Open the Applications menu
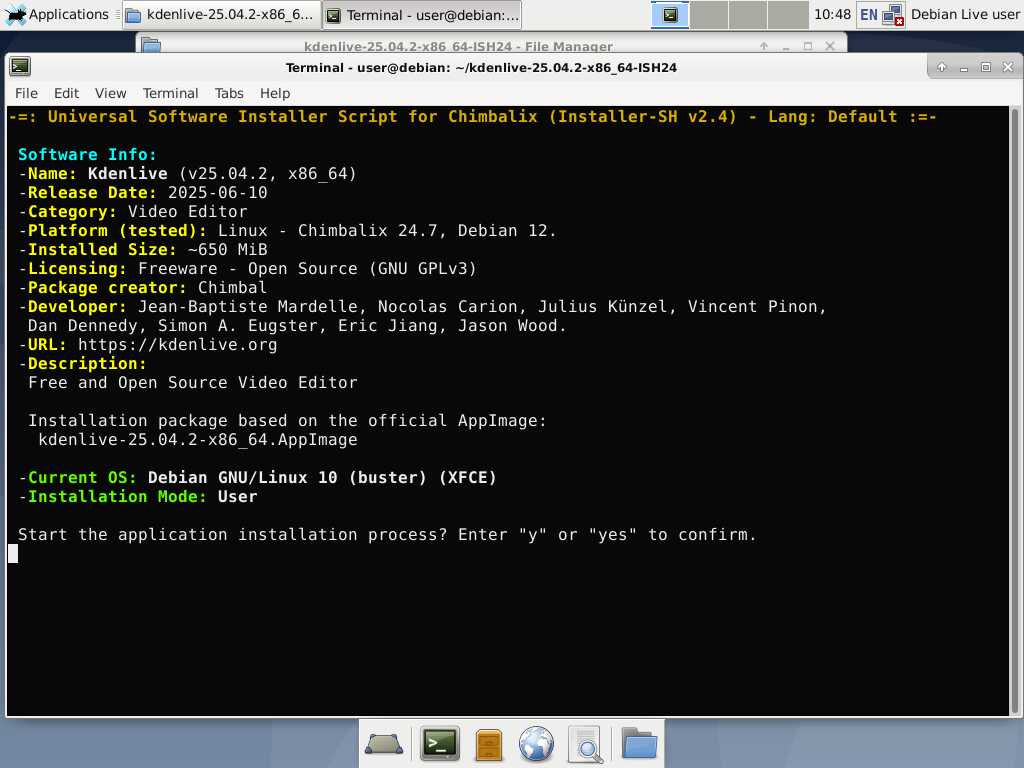Screen dimensions: 1024x768 56,14
